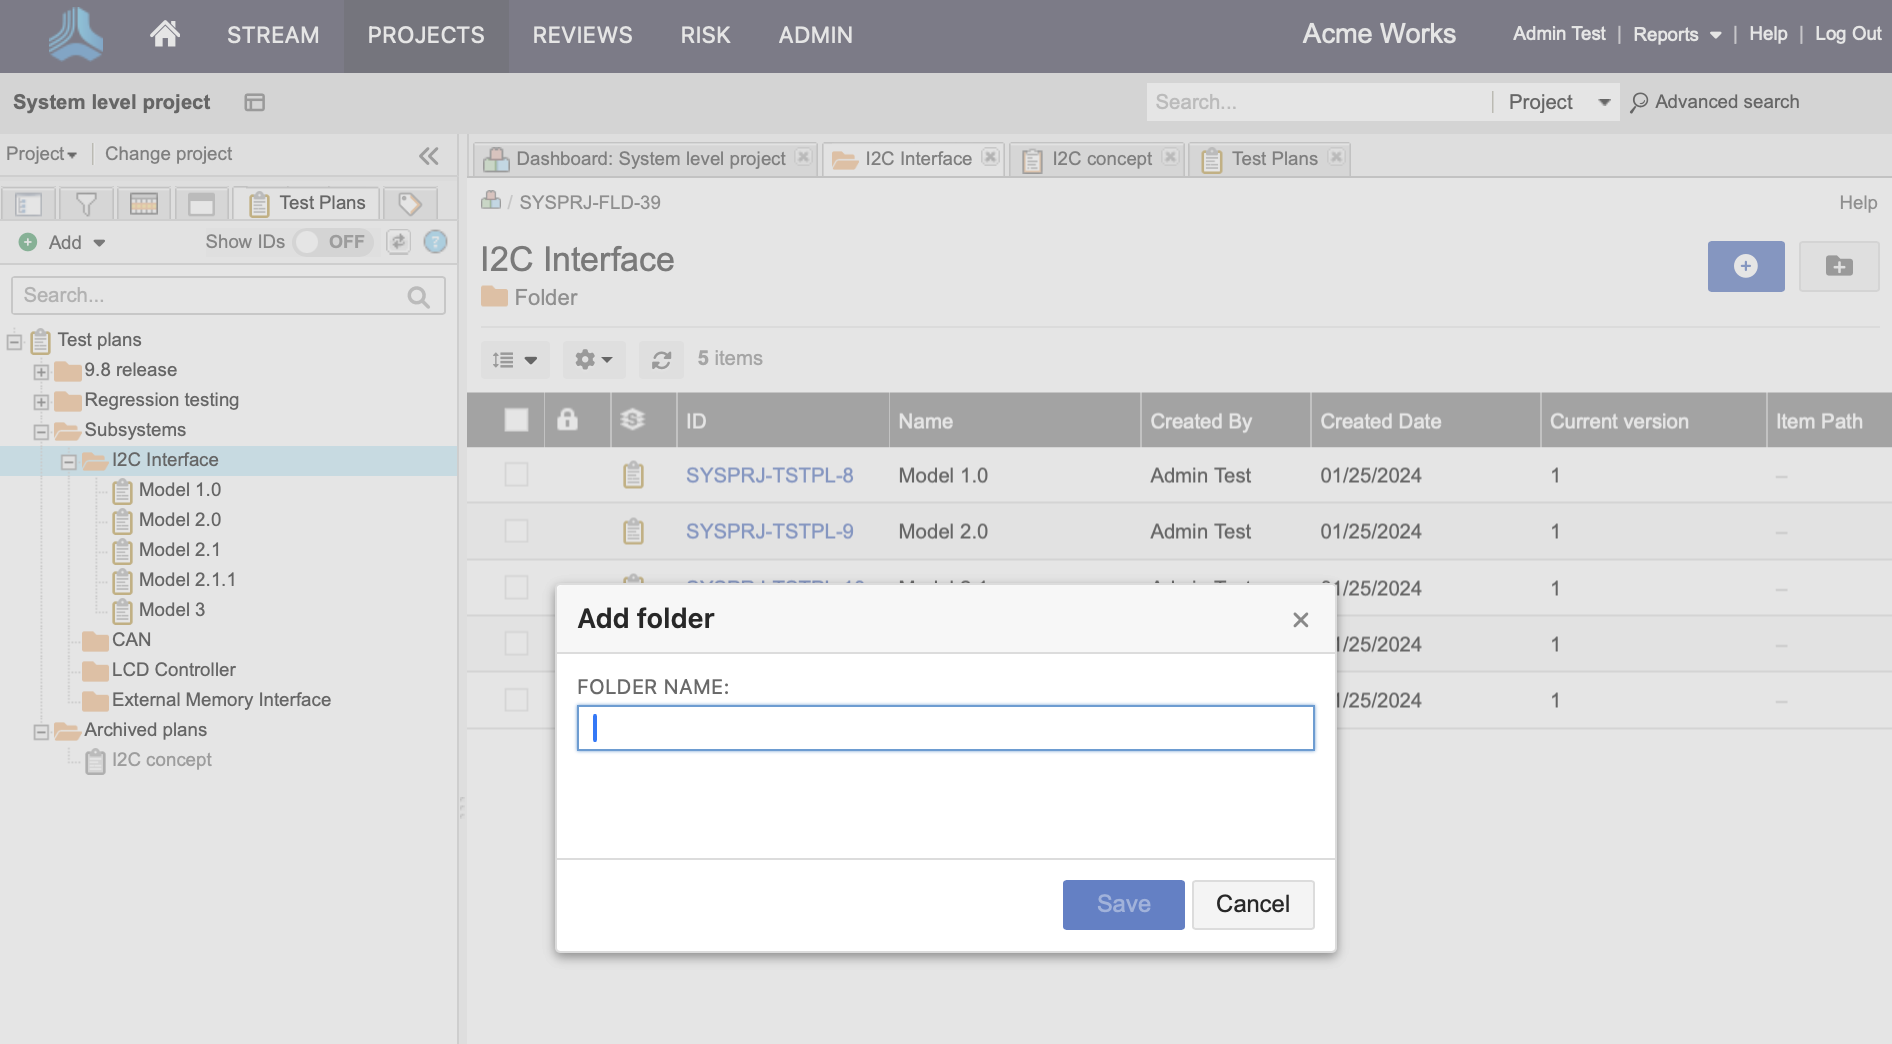Check the fifth row checkbox
This screenshot has width=1892, height=1044.
click(x=516, y=699)
